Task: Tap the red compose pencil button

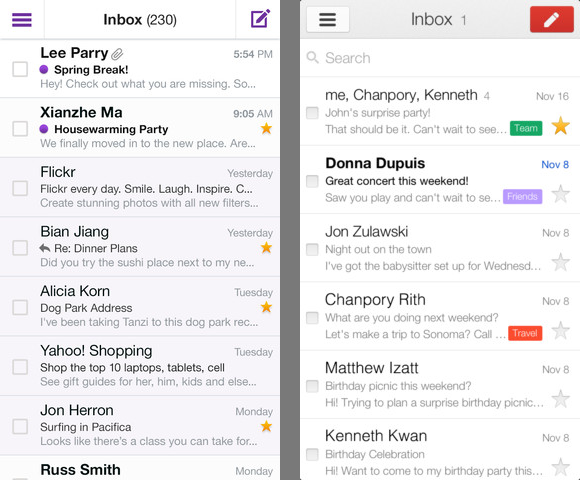Action: pos(552,19)
